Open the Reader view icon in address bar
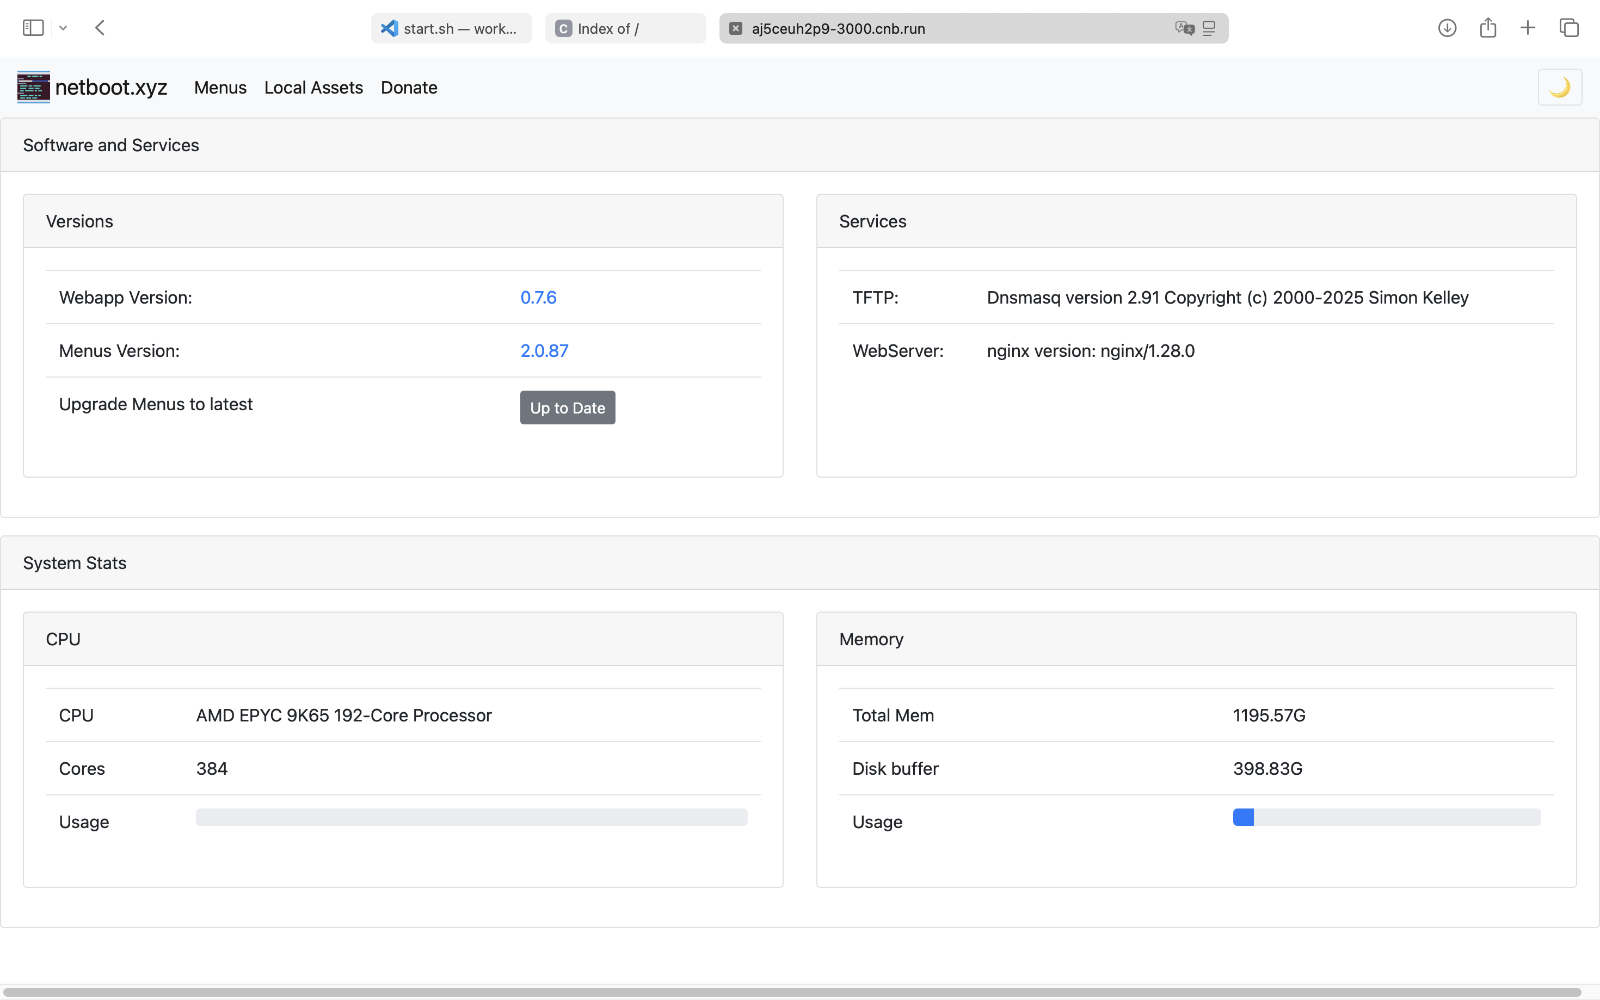 [x=1209, y=29]
